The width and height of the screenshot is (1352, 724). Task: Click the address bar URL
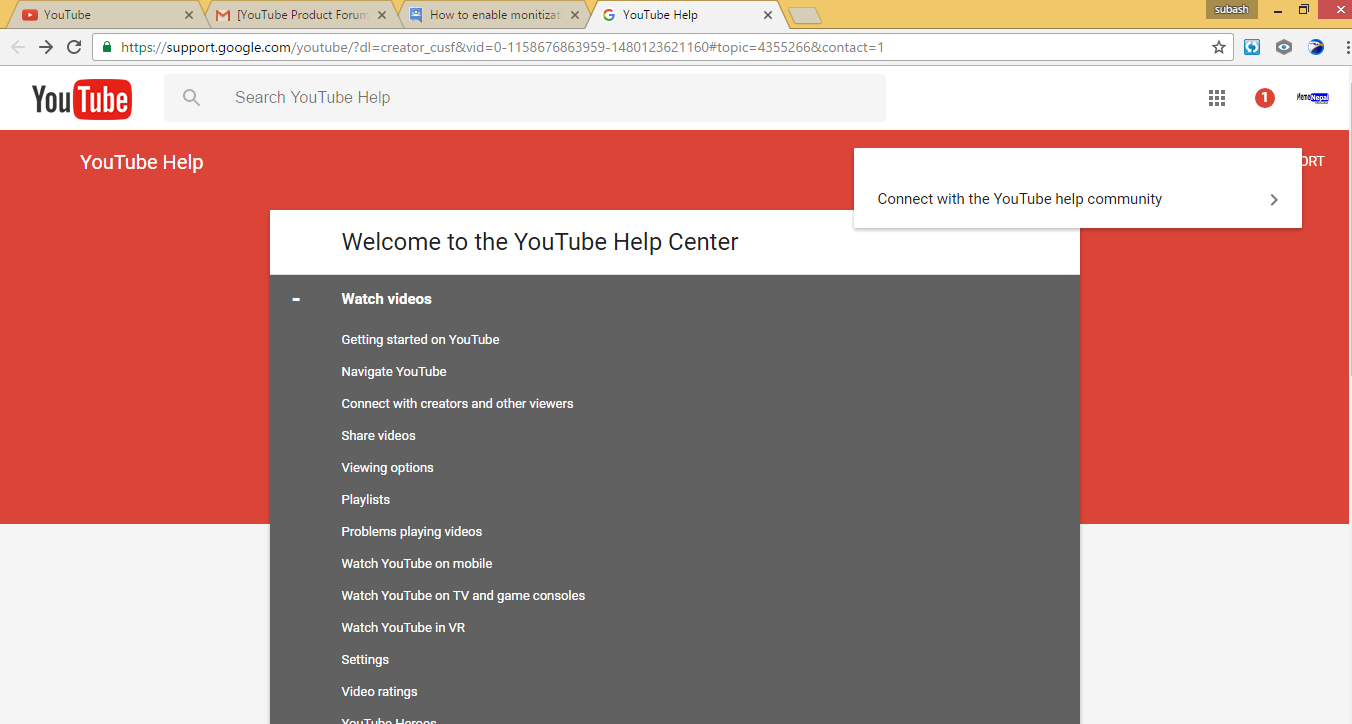coord(502,47)
